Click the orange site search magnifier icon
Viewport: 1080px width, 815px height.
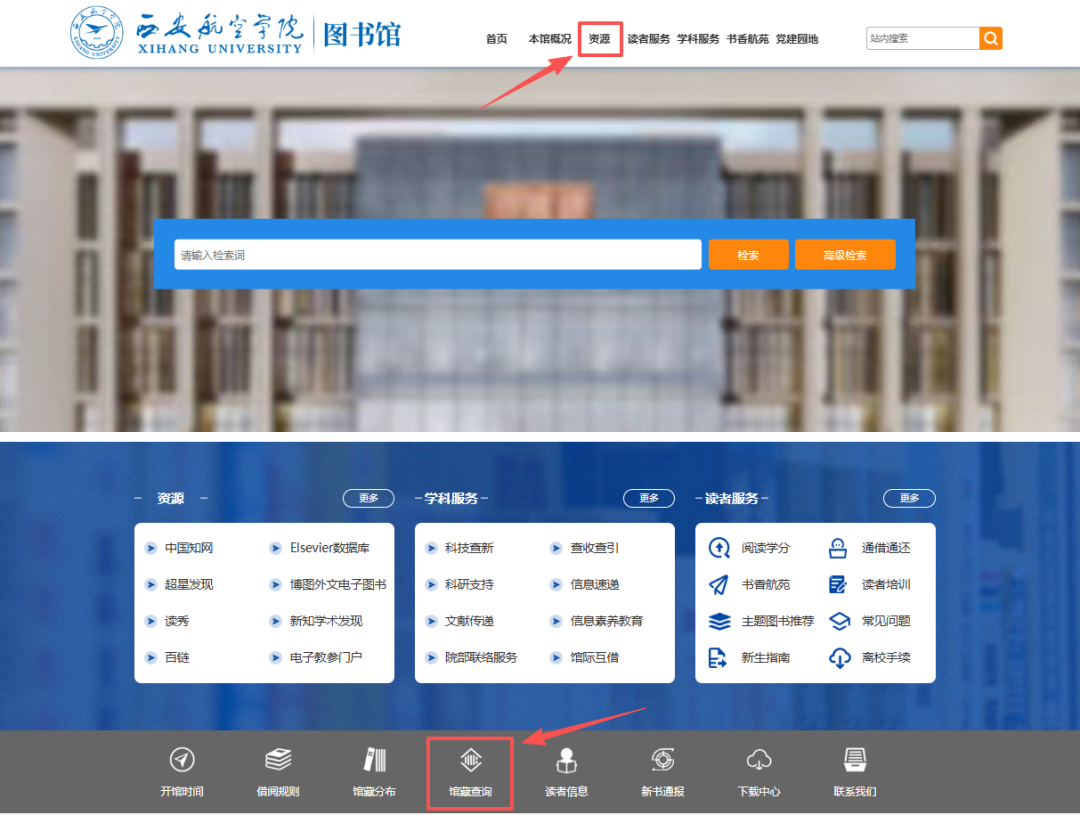pyautogui.click(x=991, y=39)
